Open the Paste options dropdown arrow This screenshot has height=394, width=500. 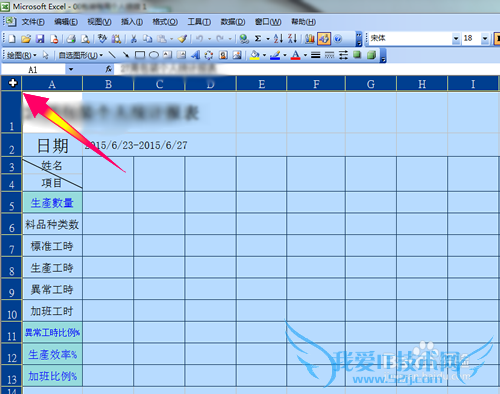(171, 39)
